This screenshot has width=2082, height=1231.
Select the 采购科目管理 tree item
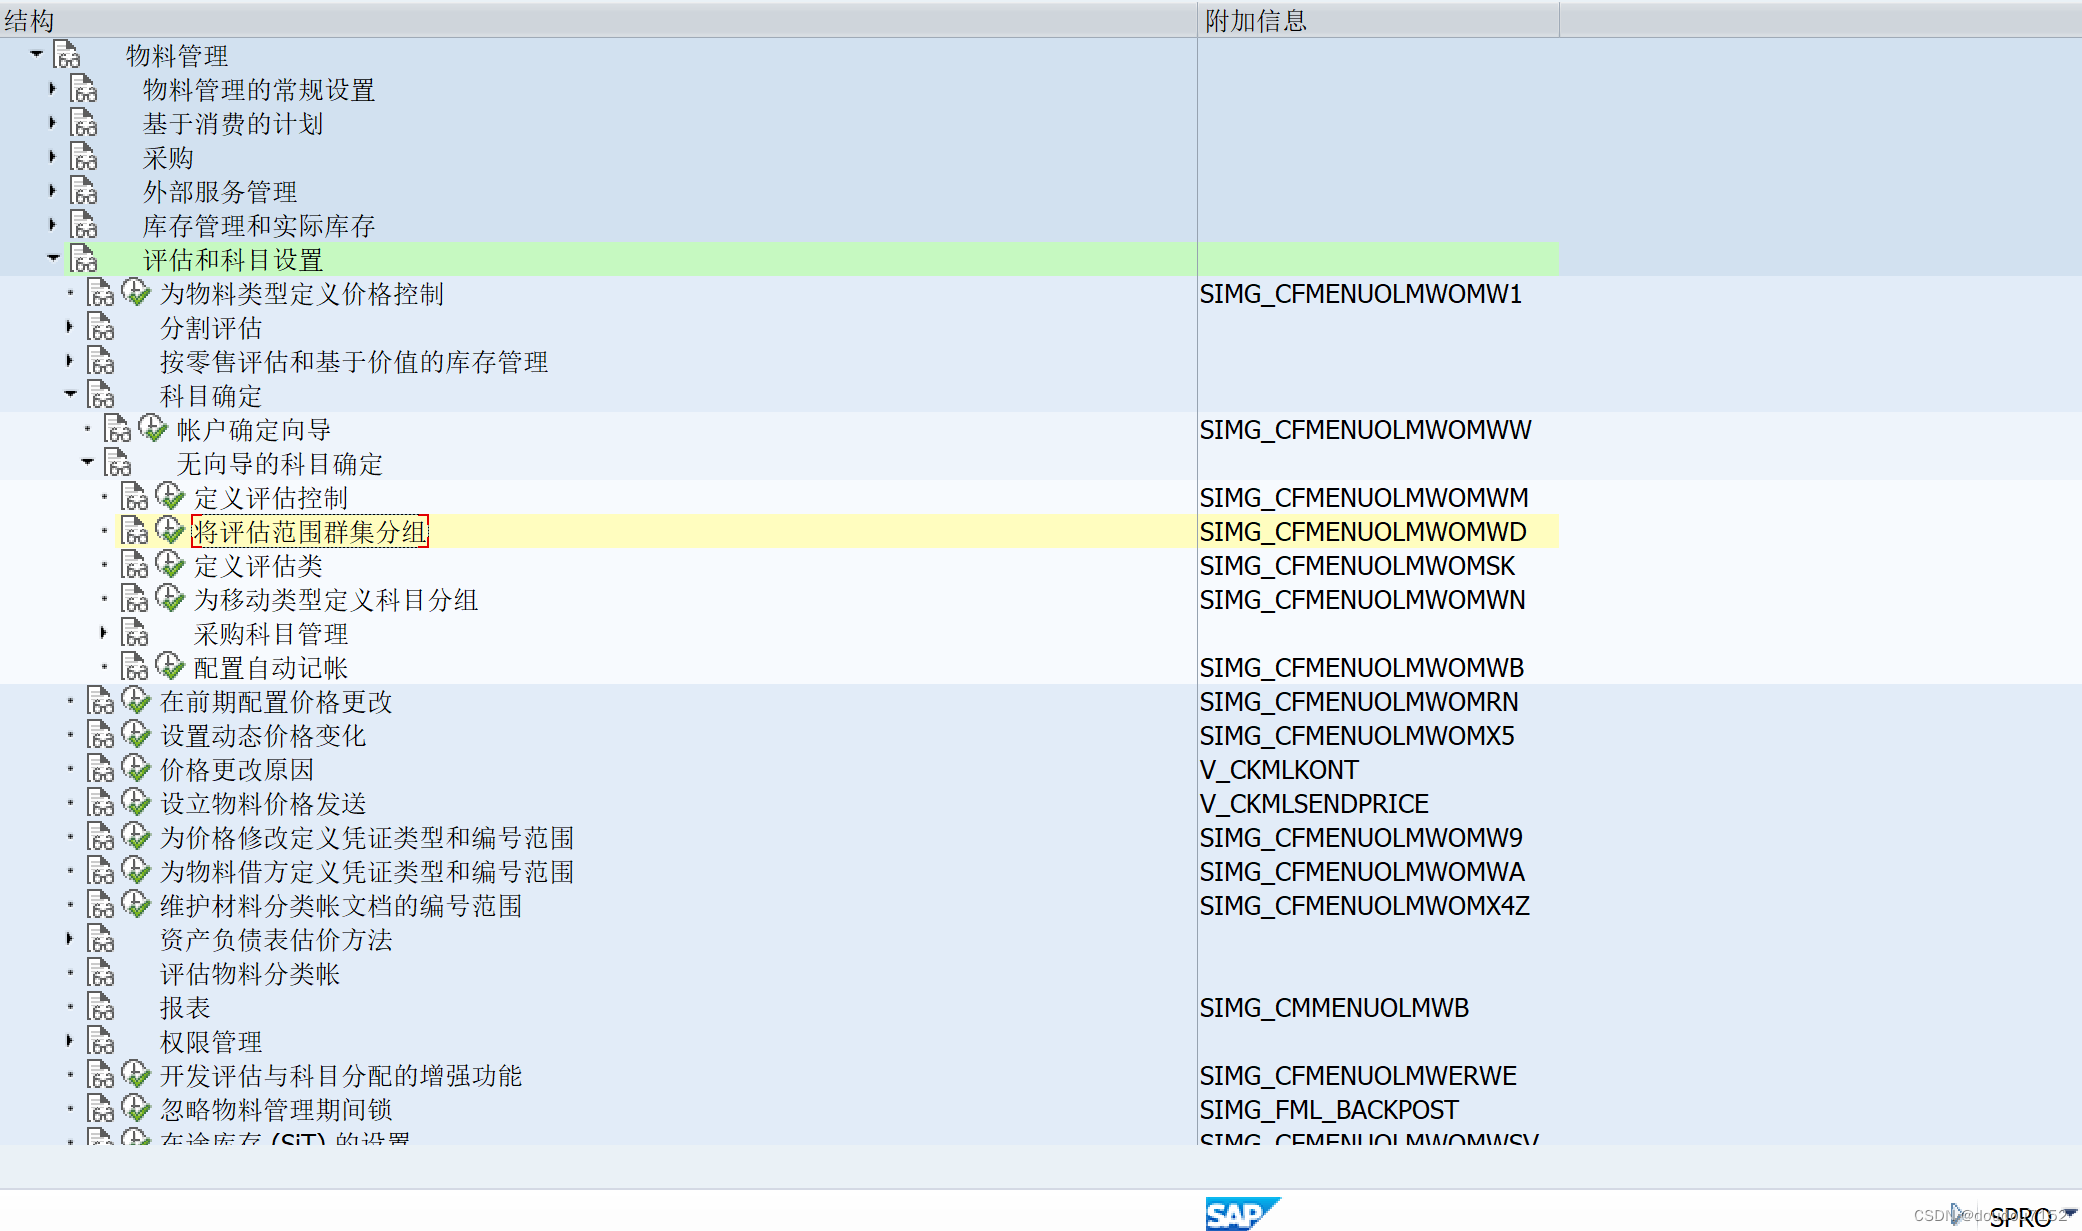pos(269,633)
